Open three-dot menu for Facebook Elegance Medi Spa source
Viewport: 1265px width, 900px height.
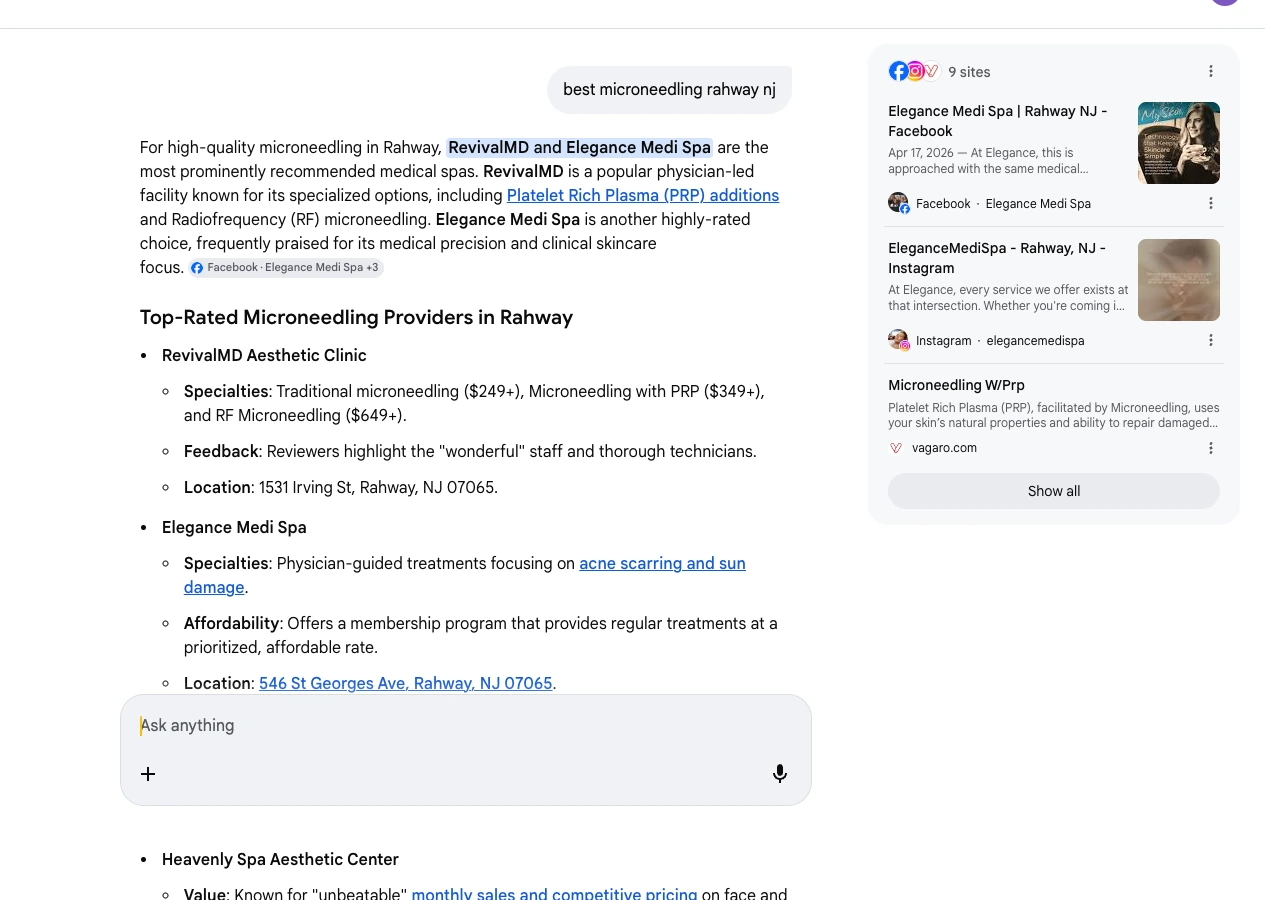(1211, 203)
